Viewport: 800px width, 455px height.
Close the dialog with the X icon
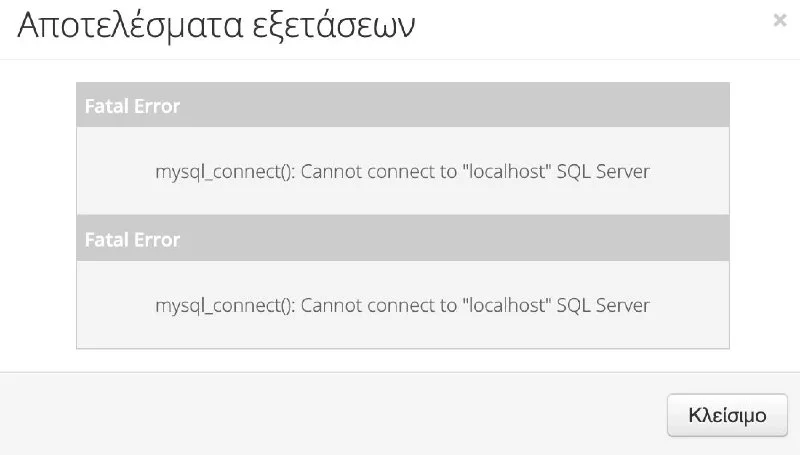[780, 20]
